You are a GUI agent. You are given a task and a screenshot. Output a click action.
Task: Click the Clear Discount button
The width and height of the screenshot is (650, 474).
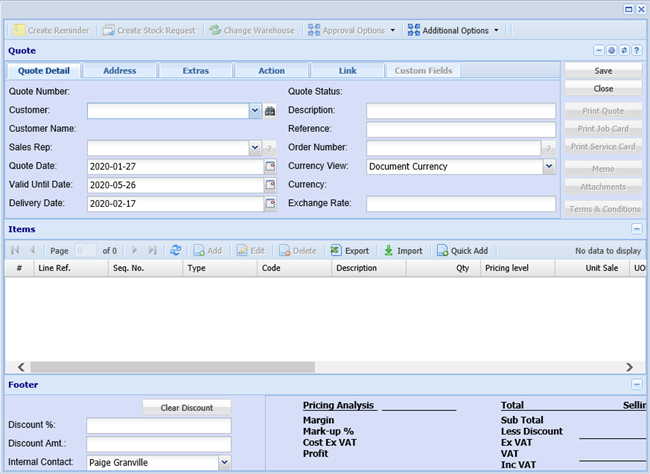pos(186,407)
